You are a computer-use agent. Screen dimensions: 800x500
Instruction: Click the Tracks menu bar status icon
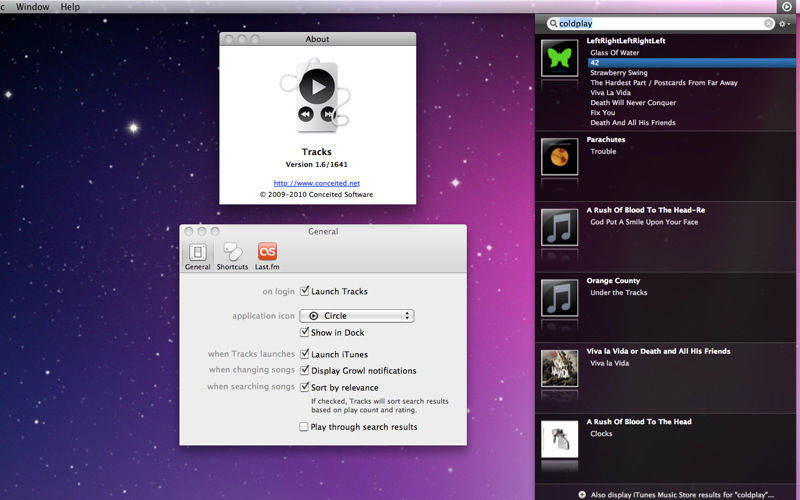coord(787,7)
